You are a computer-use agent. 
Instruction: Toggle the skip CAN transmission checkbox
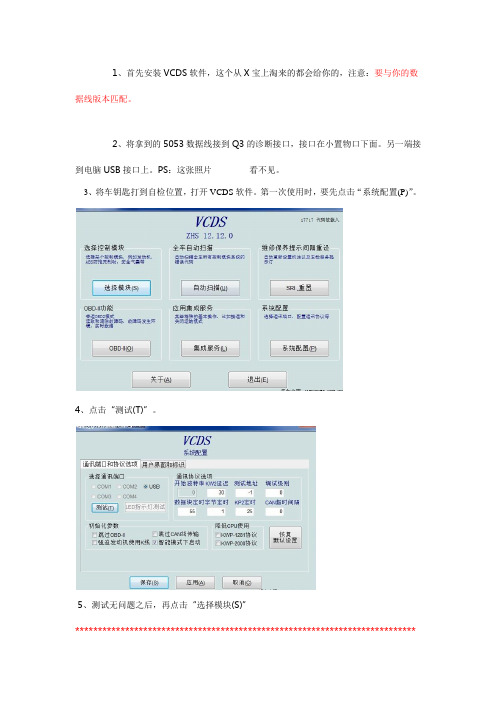click(x=155, y=535)
